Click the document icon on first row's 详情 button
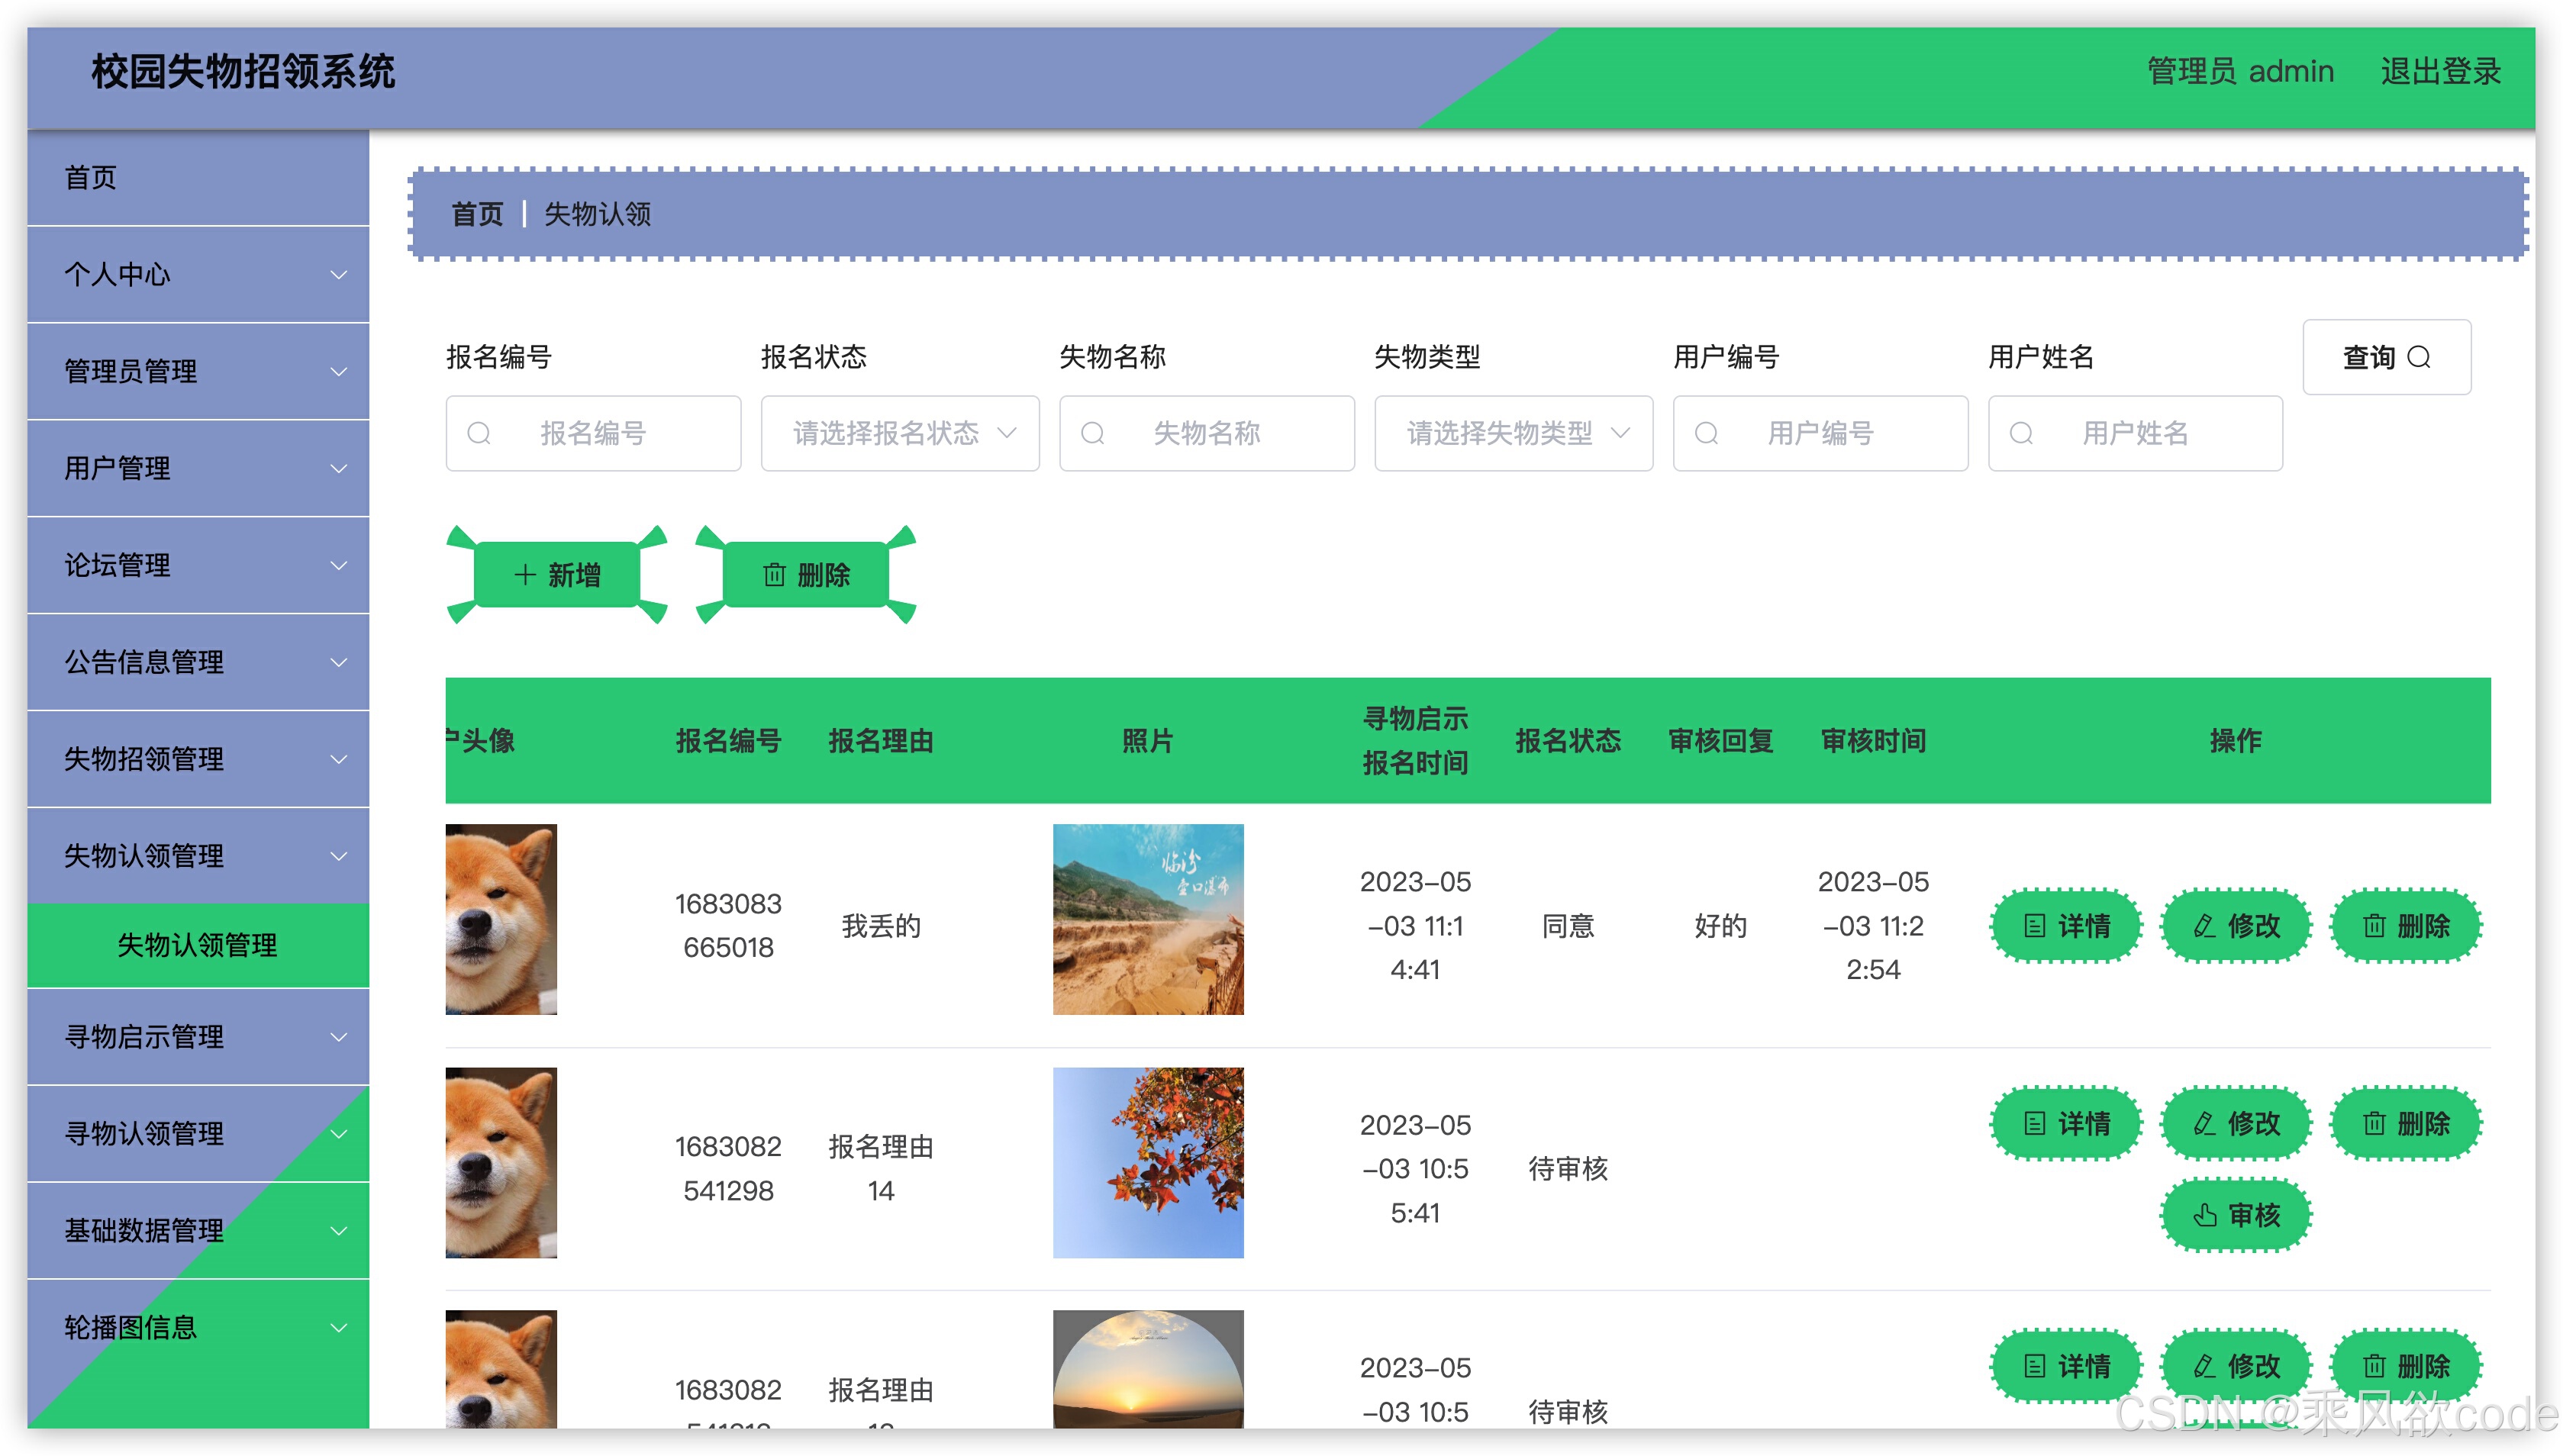Screen dimensions: 2563x1456 (2034, 926)
